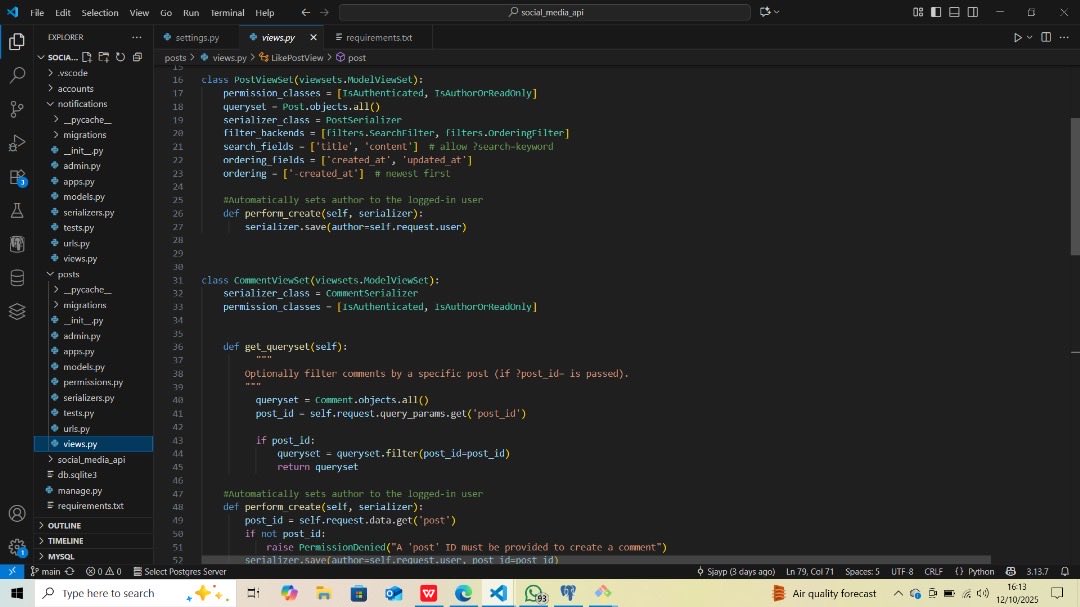The width and height of the screenshot is (1080, 607).
Task: Collapse the notifications folder
Action: pyautogui.click(x=82, y=103)
